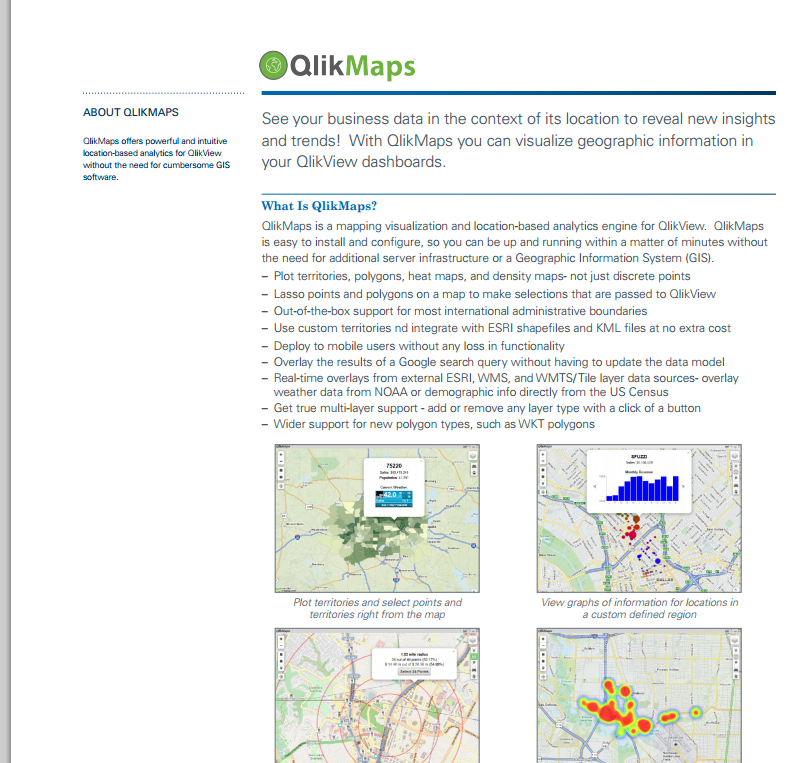Click the blue bar chart in the map popup
The height and width of the screenshot is (763, 790).
(x=642, y=488)
